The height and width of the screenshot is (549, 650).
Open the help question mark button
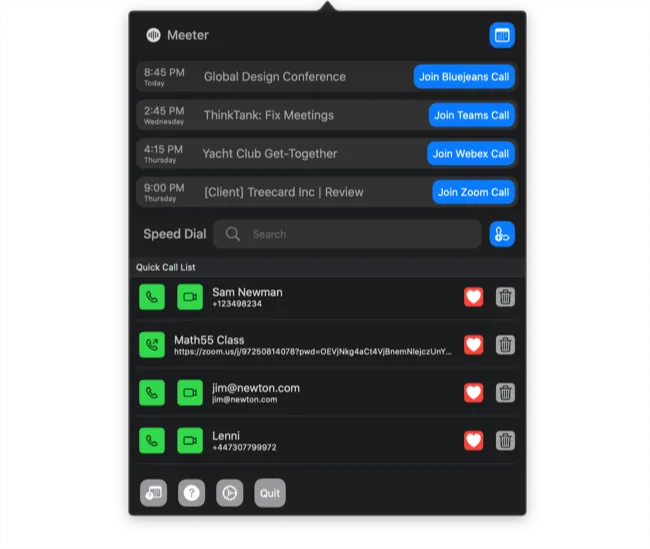point(192,493)
